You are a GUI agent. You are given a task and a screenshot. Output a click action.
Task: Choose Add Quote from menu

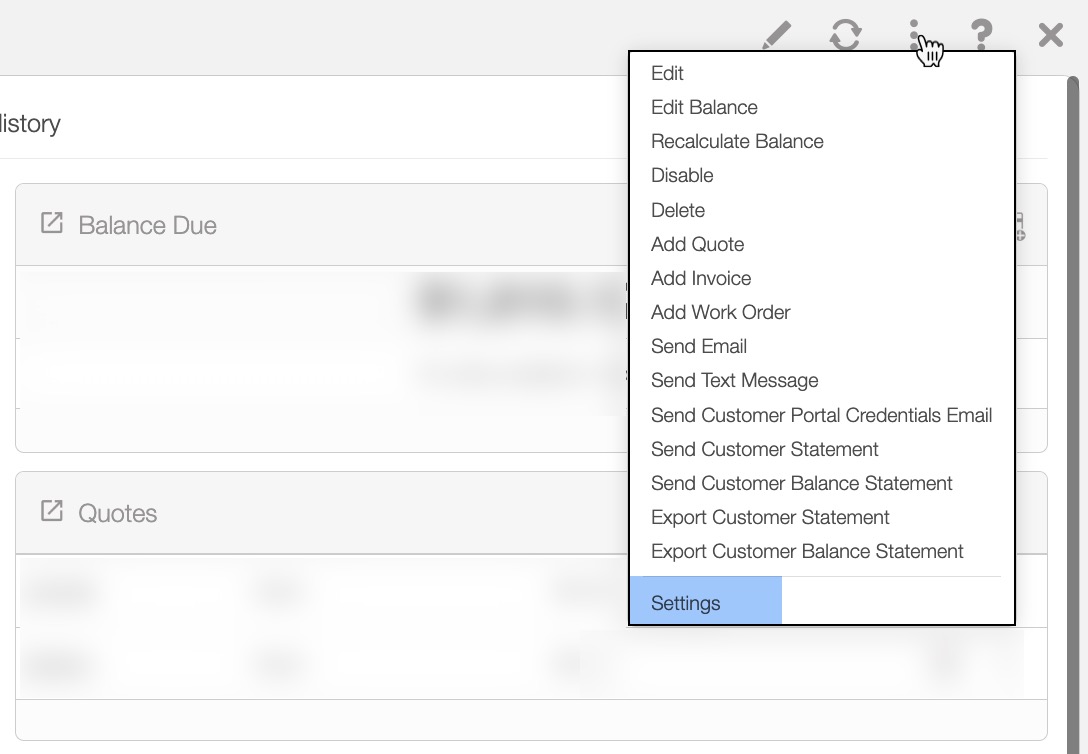[697, 244]
